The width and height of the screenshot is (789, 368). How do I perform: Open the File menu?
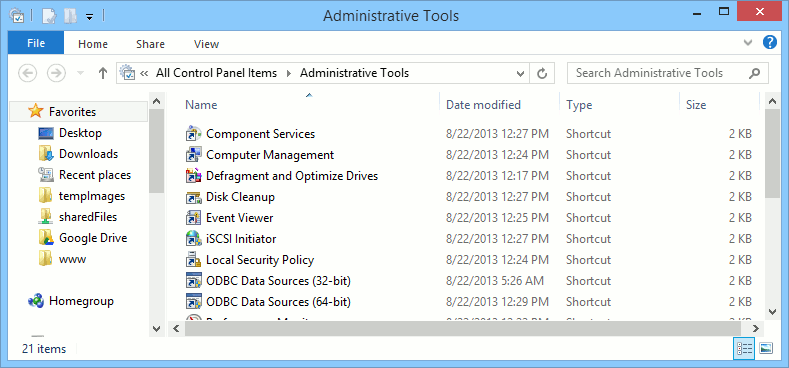[x=36, y=43]
